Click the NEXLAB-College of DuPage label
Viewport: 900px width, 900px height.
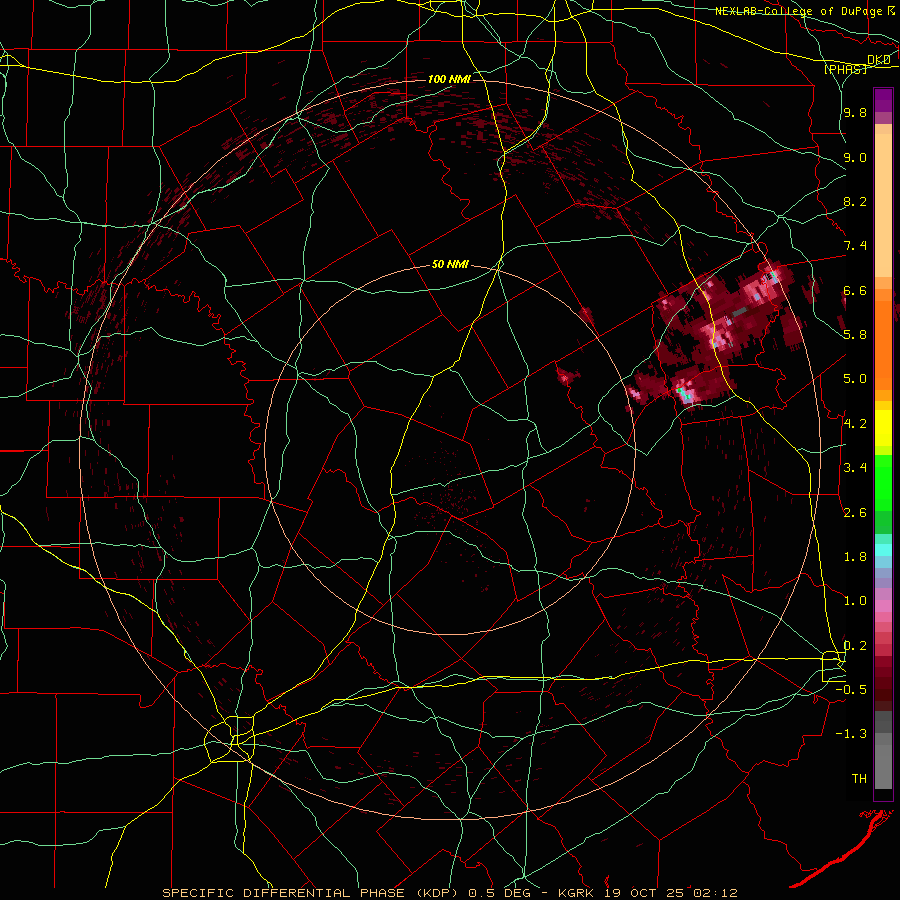[x=804, y=11]
